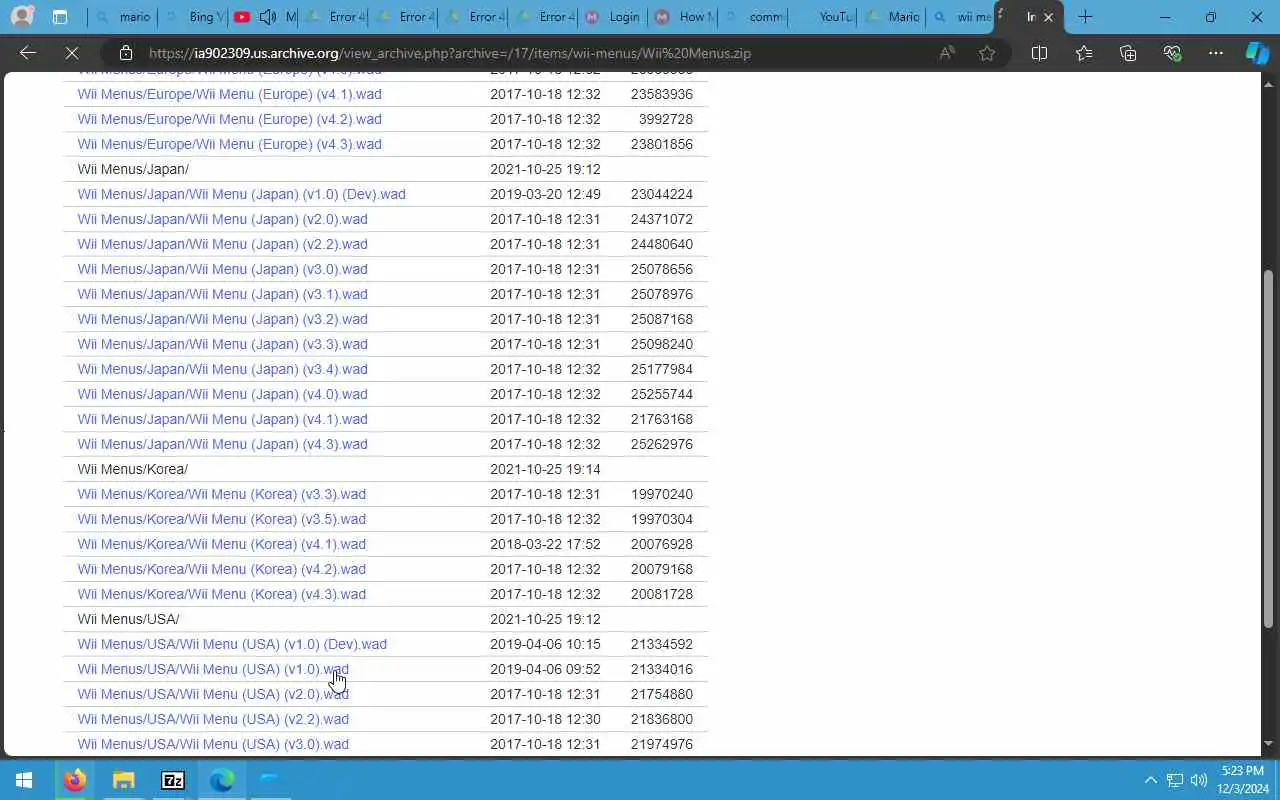Click the page vertical scrollbar thumb

tap(1269, 449)
